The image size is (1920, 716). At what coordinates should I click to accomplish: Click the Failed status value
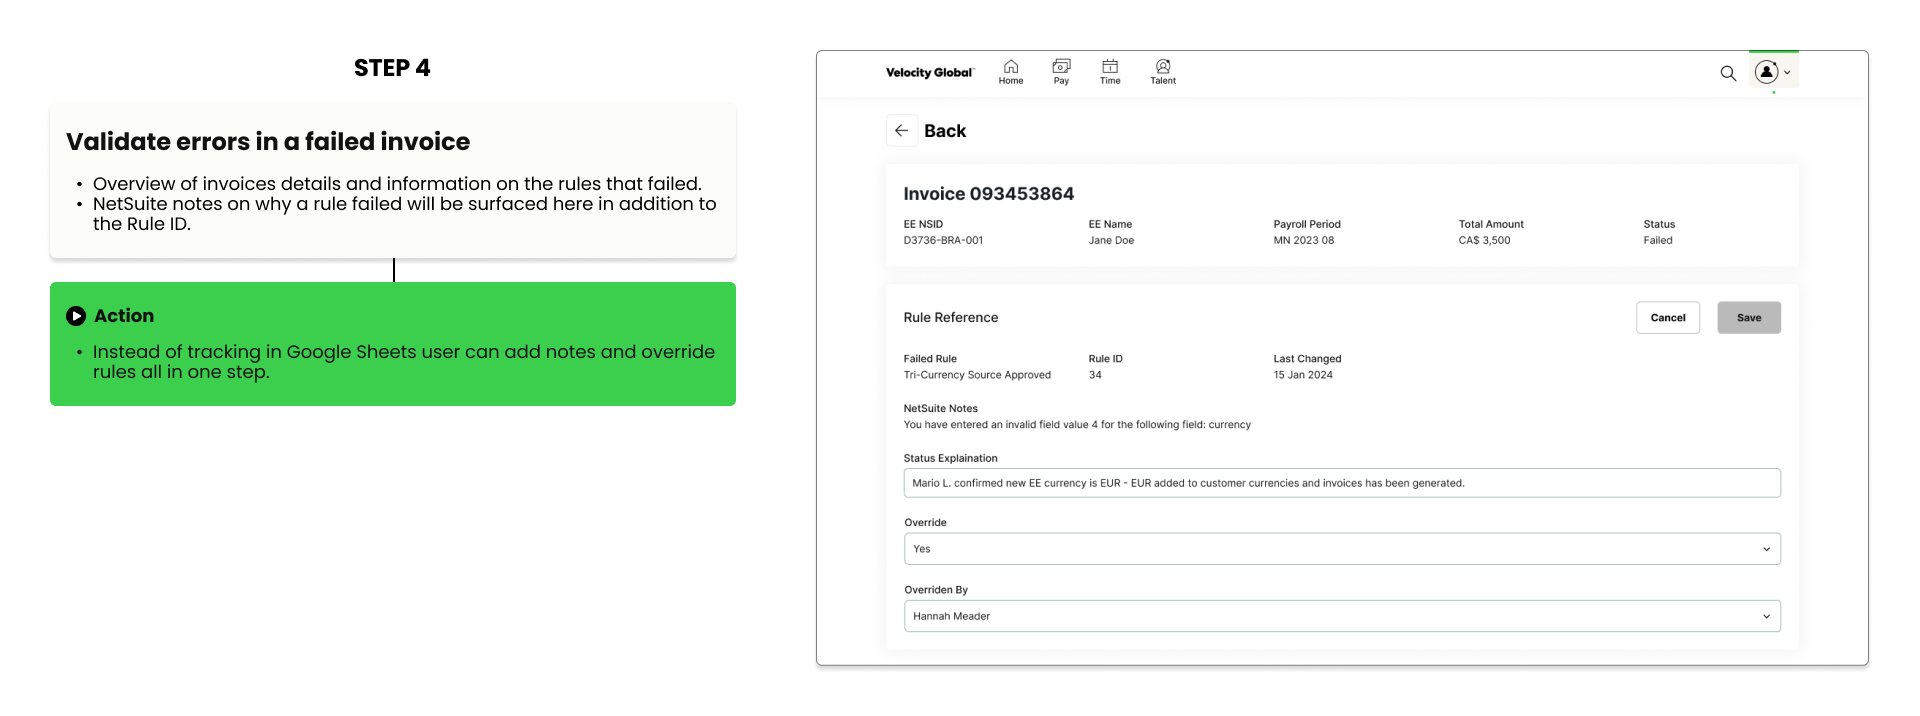click(1658, 240)
